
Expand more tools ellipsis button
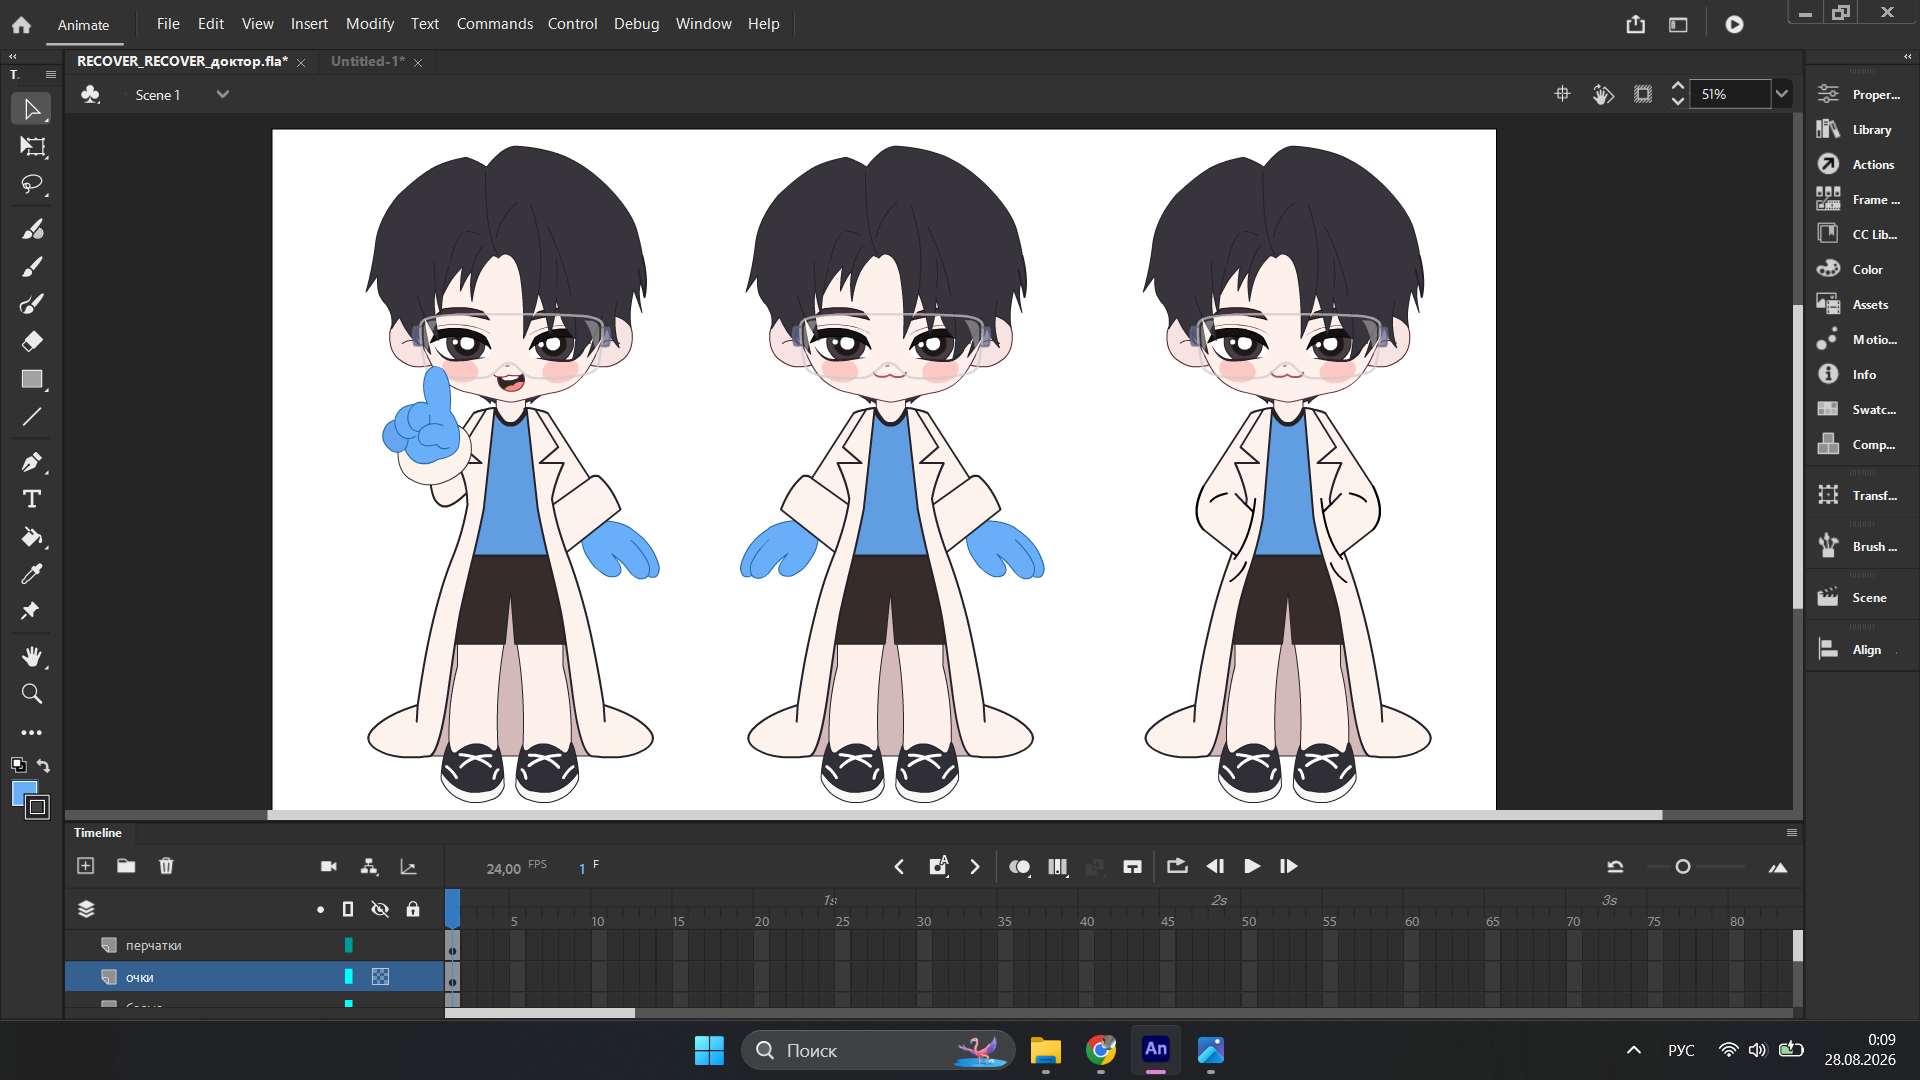coord(32,733)
